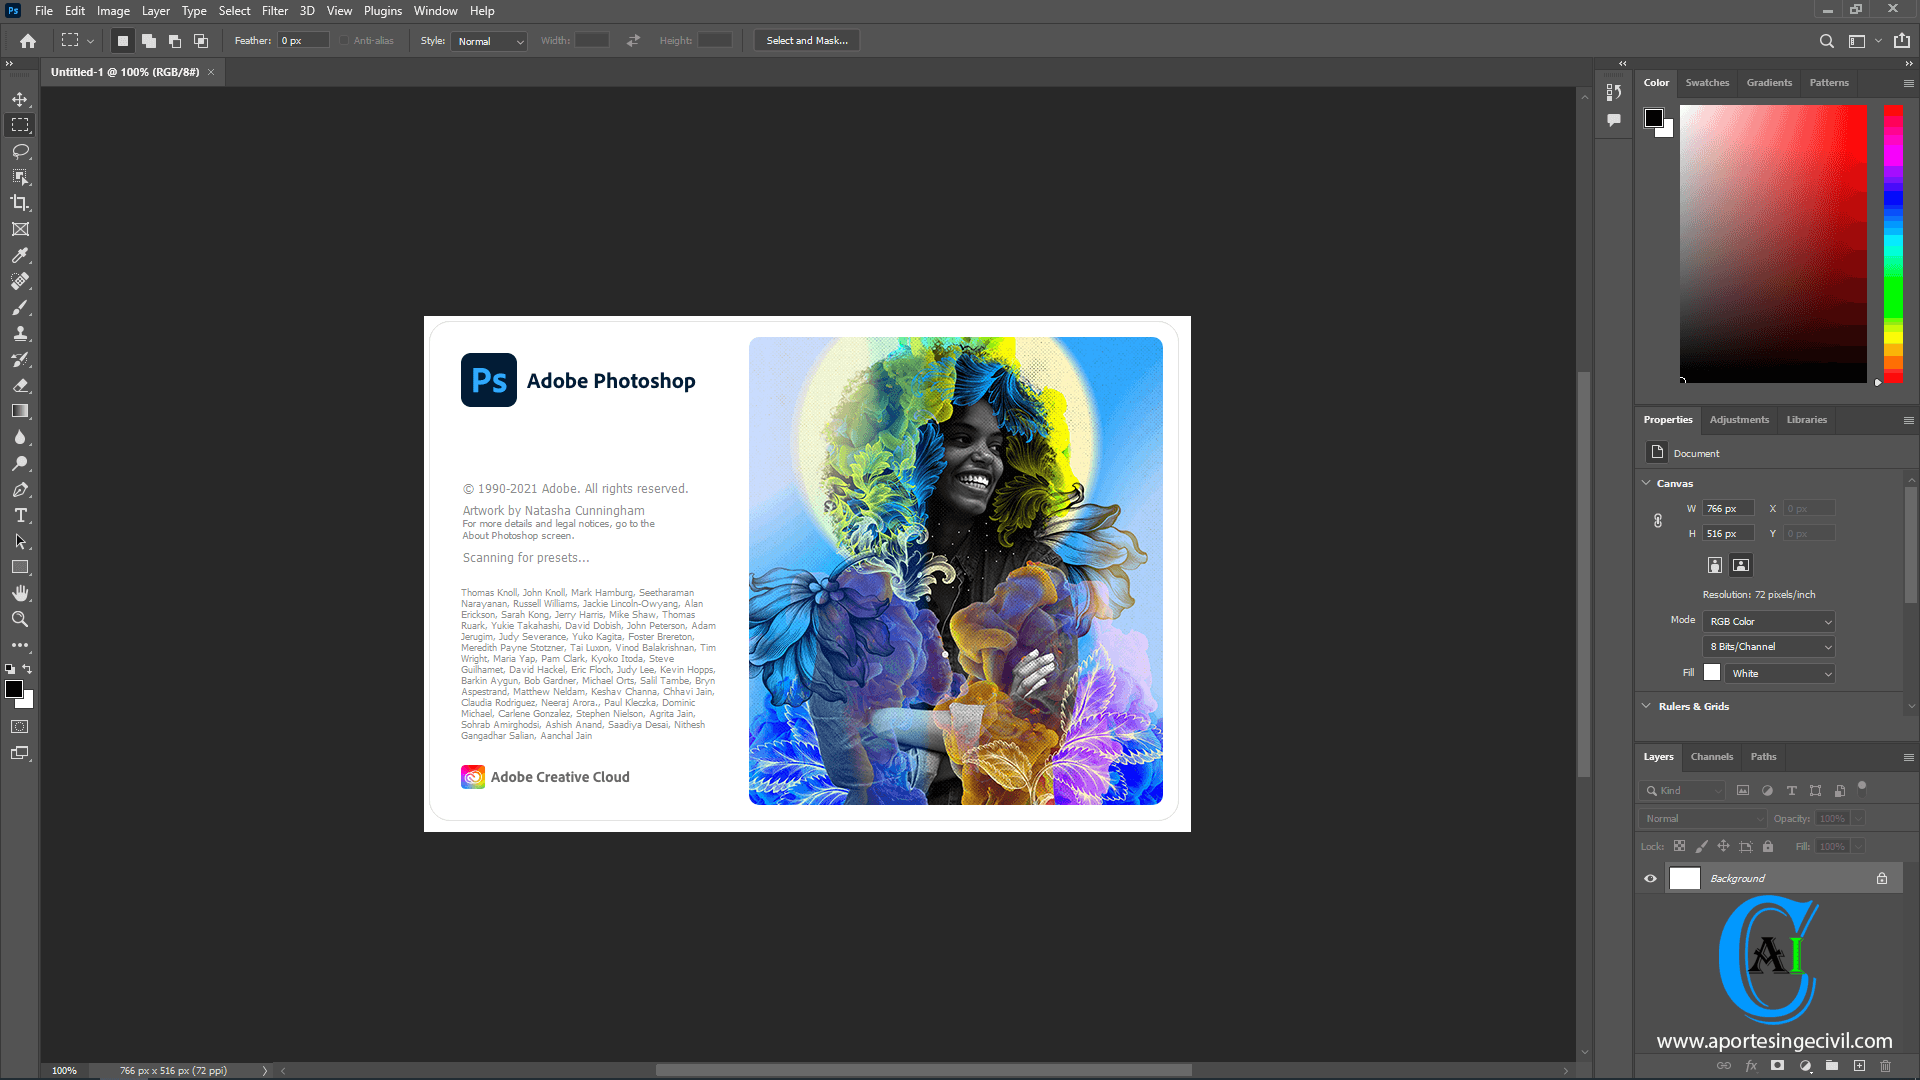Toggle lock transparency on Background layer

(x=1679, y=847)
